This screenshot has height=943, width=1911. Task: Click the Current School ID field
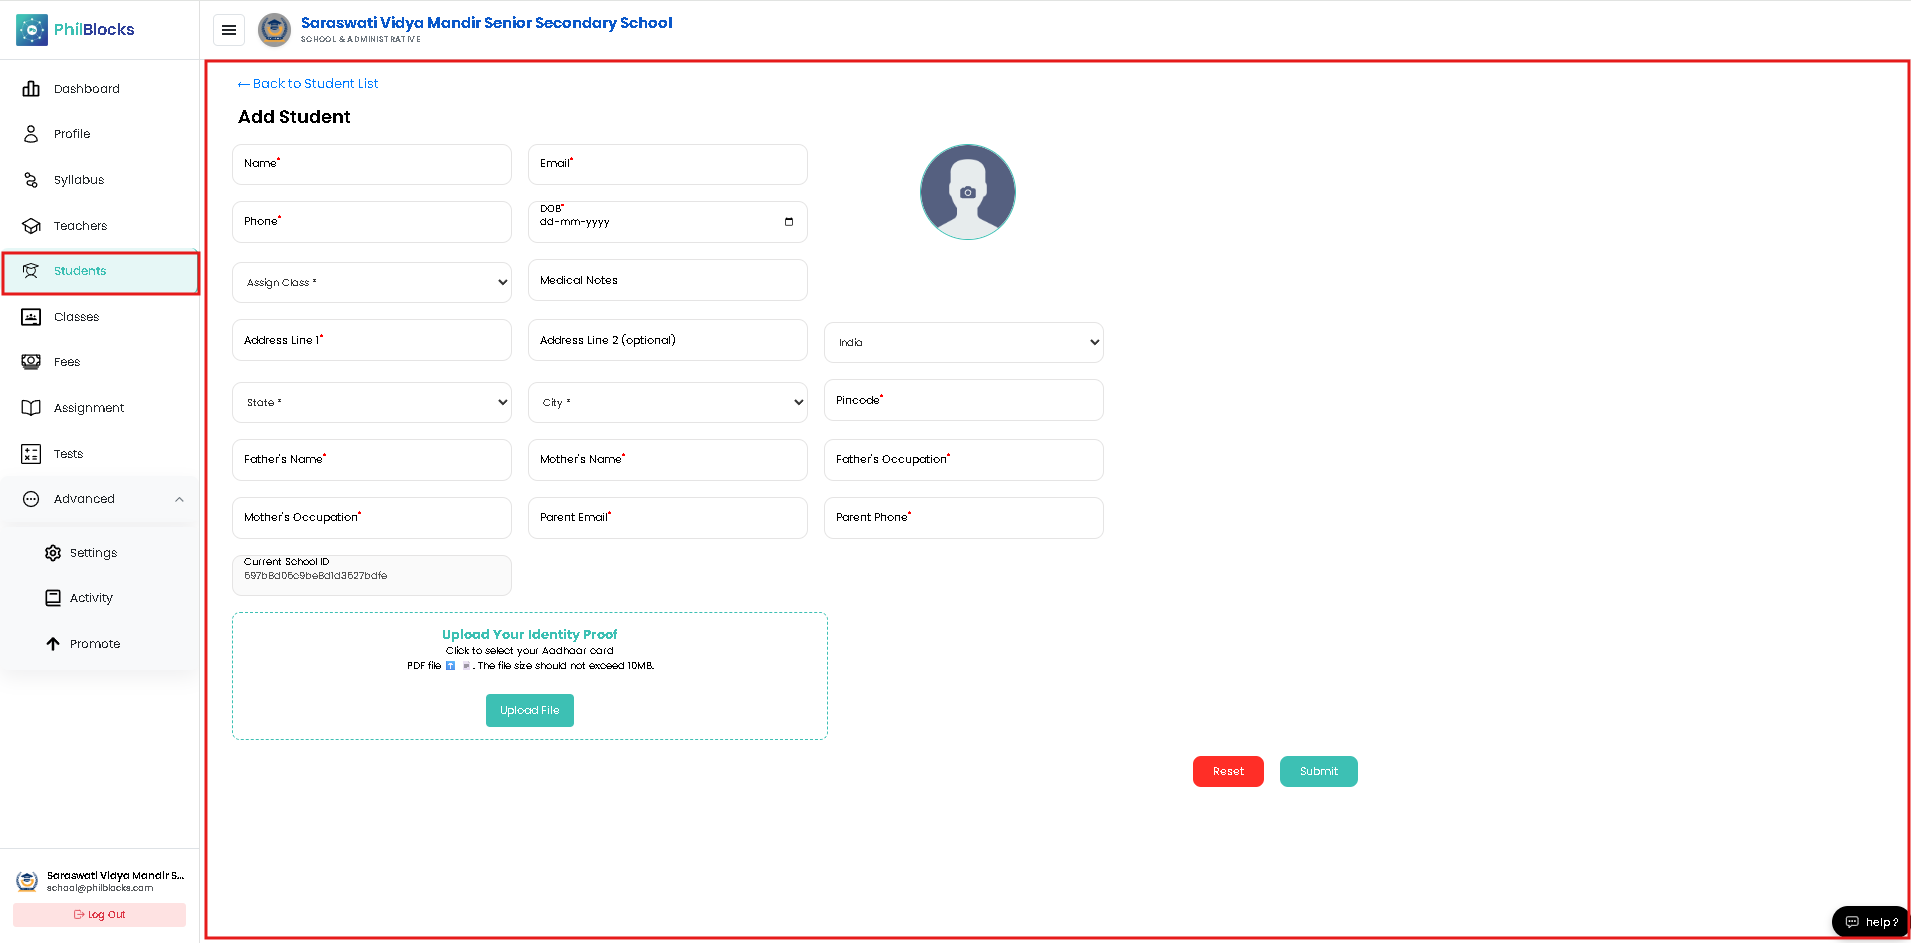pyautogui.click(x=372, y=575)
